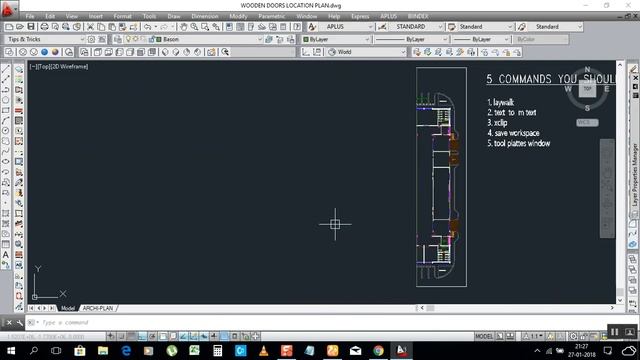Click the Text Style icon beside APLUS

(x=312, y=27)
